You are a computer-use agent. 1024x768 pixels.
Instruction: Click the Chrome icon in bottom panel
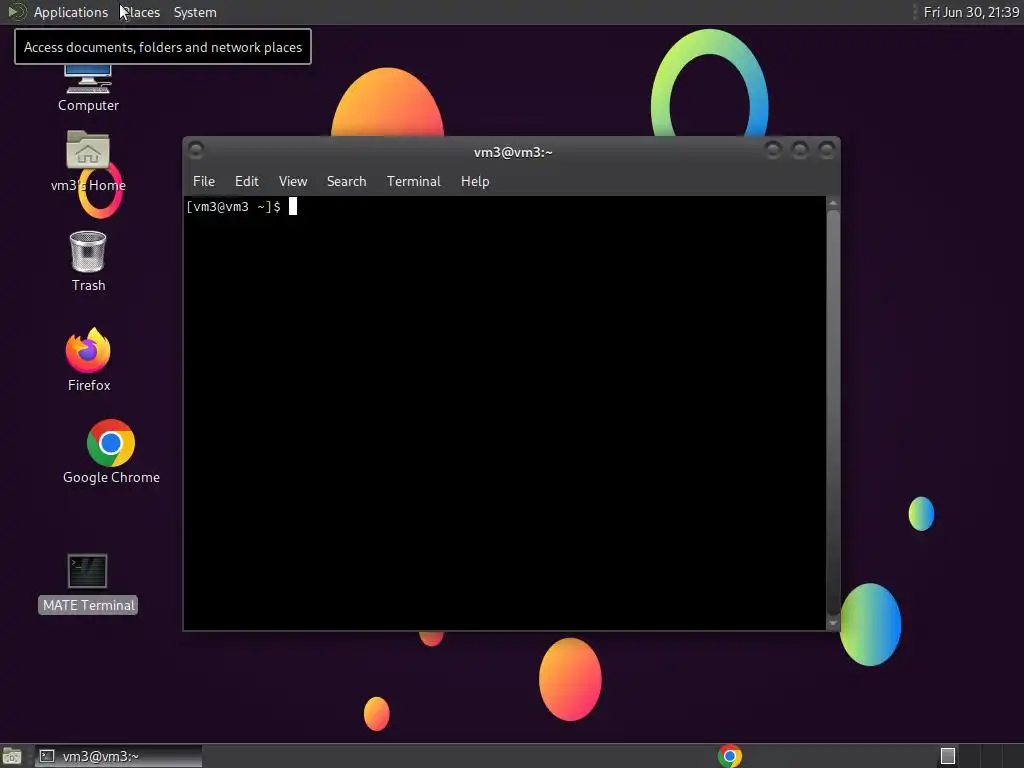[x=729, y=756]
